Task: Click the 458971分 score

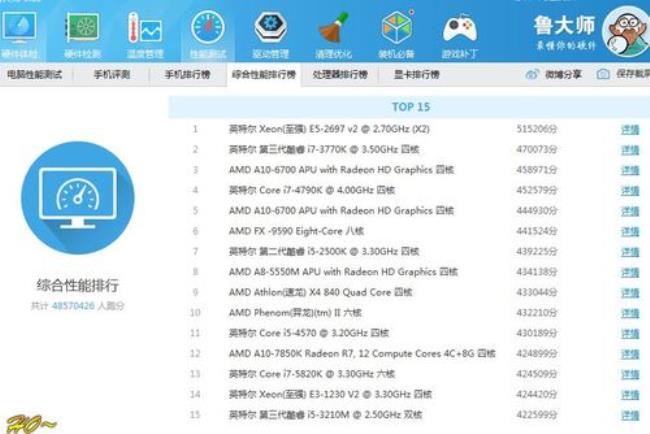Action: point(537,170)
